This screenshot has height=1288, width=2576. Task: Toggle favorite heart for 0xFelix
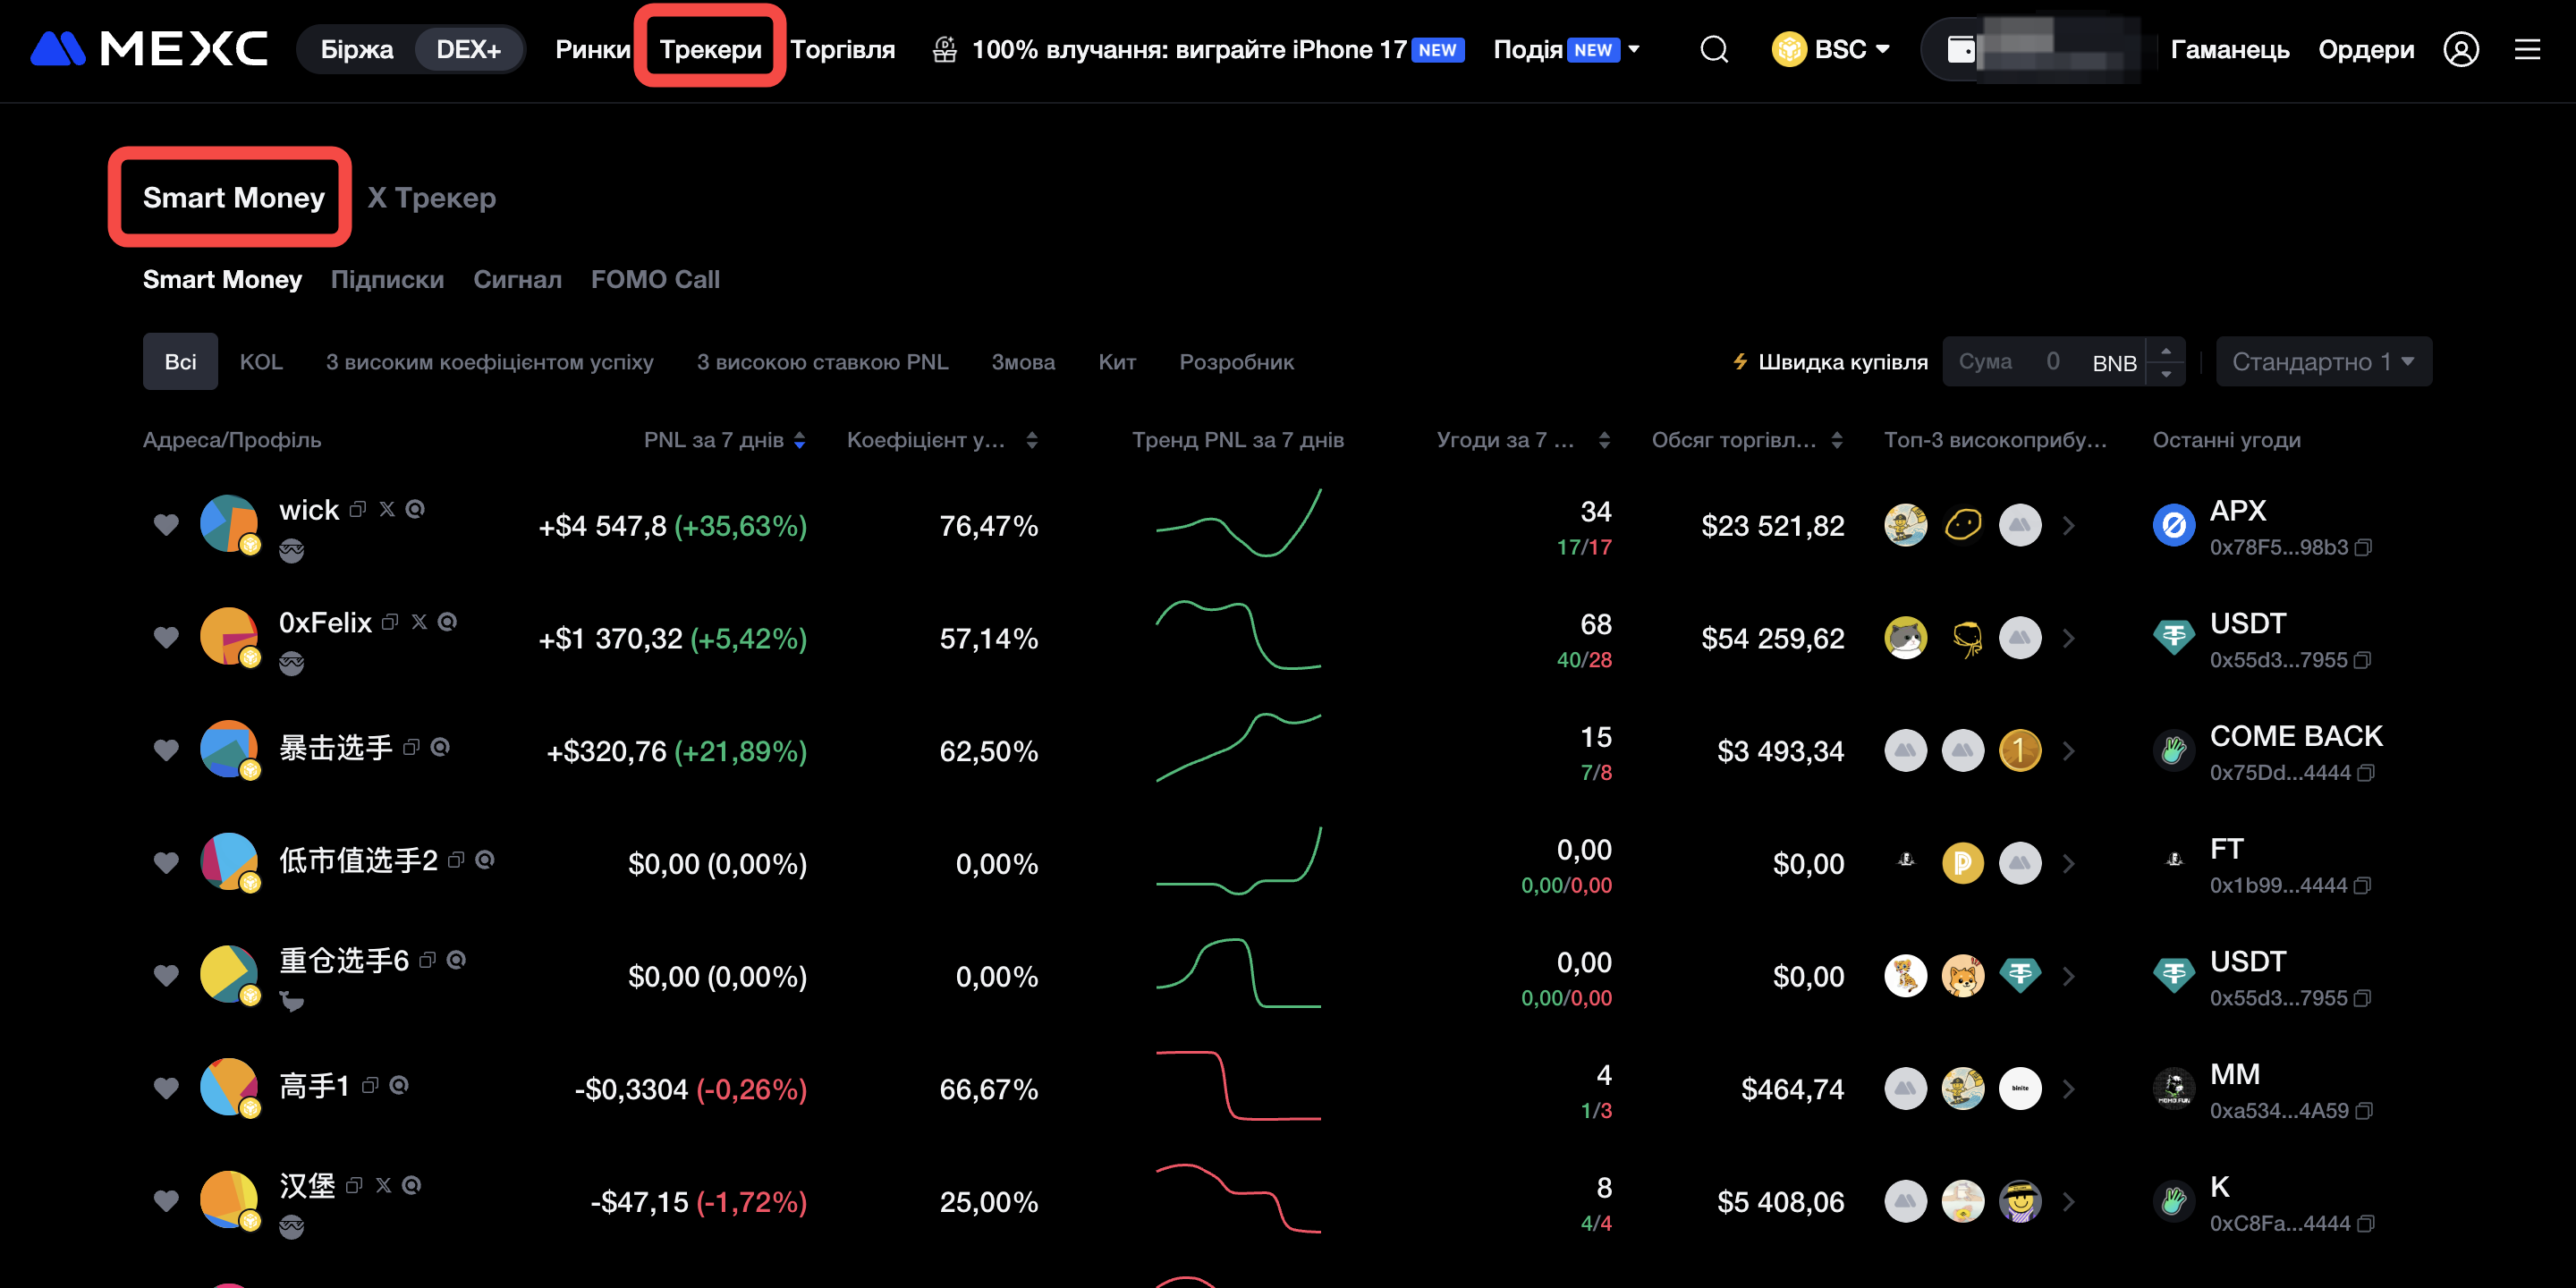click(x=166, y=637)
